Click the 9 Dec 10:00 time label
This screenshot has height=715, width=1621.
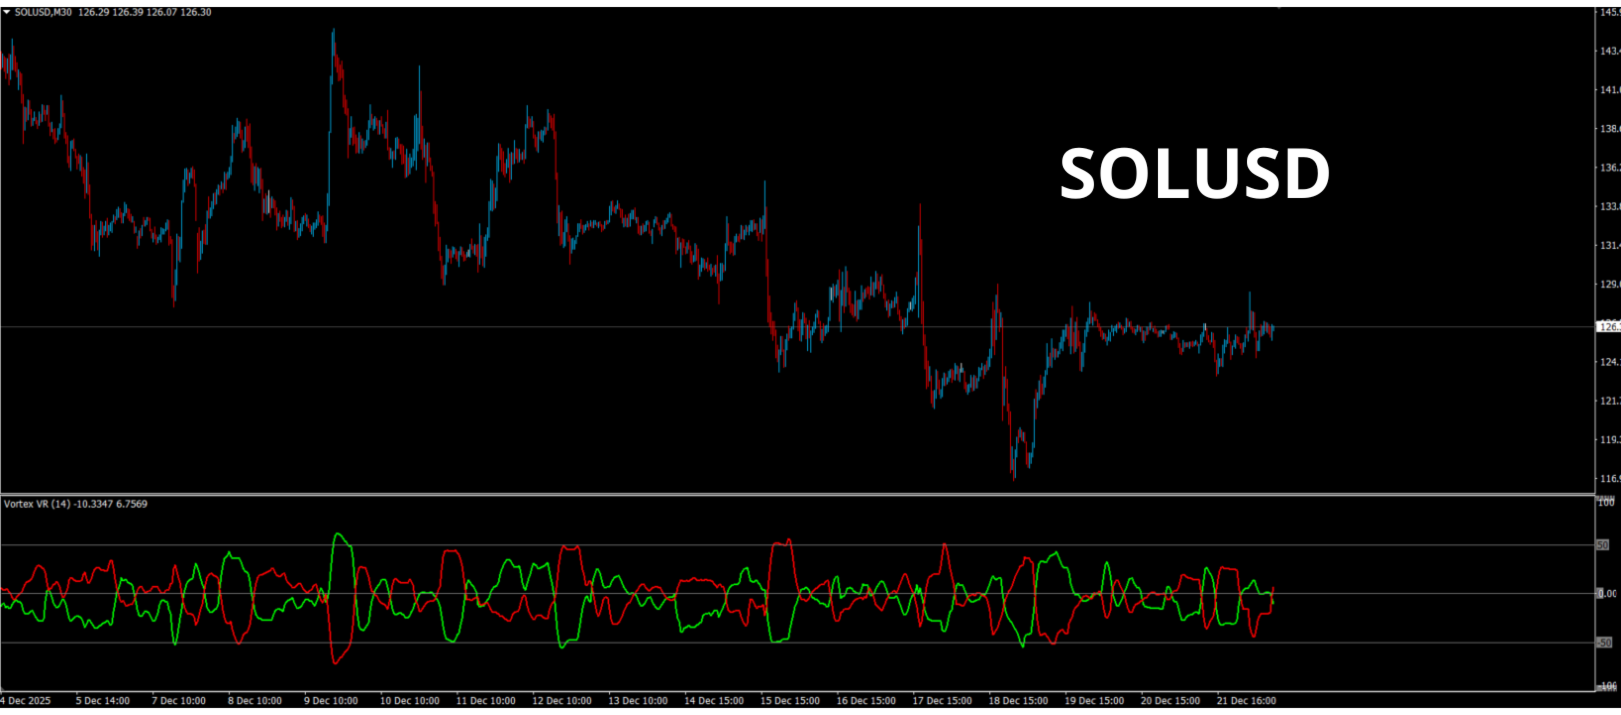pos(331,701)
